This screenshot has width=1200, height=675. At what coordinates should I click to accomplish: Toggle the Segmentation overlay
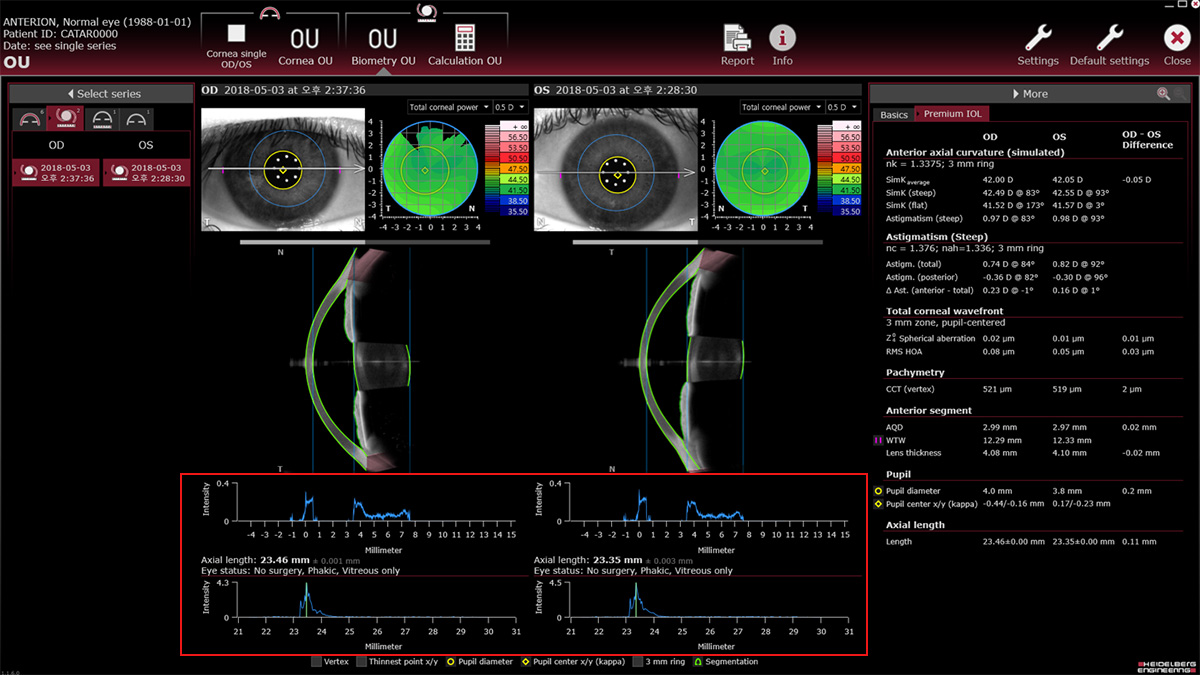click(x=696, y=662)
